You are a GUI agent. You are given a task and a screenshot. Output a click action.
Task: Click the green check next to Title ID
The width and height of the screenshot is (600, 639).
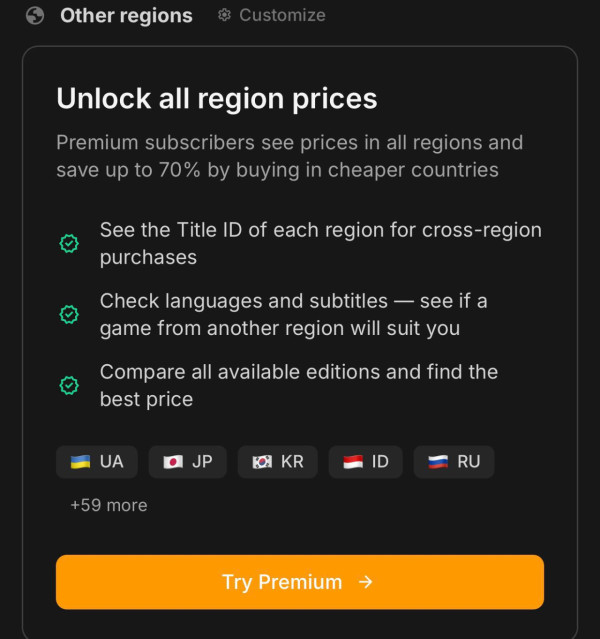[x=69, y=243]
